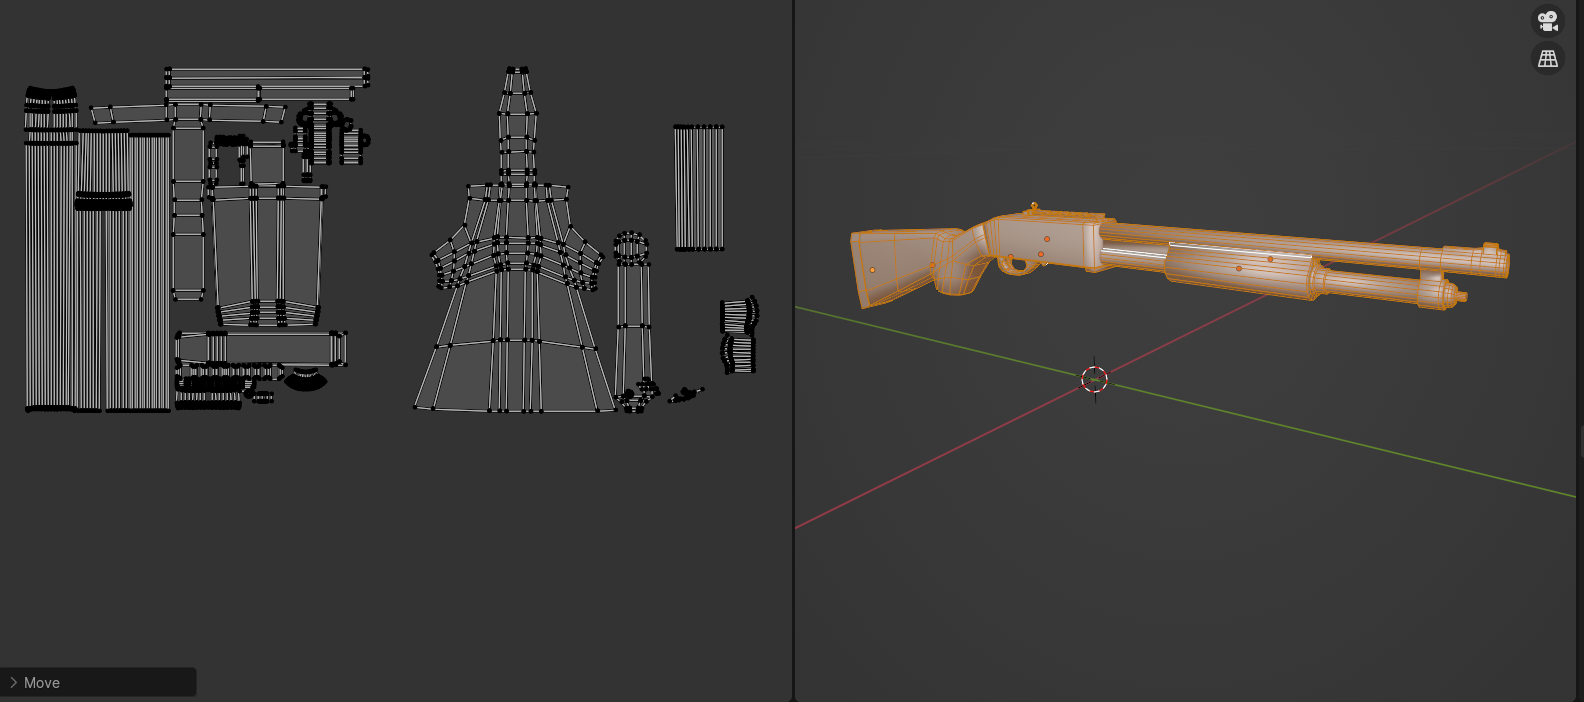The height and width of the screenshot is (702, 1584).
Task: Select the receiver body of the shotgun
Action: pos(1045,240)
